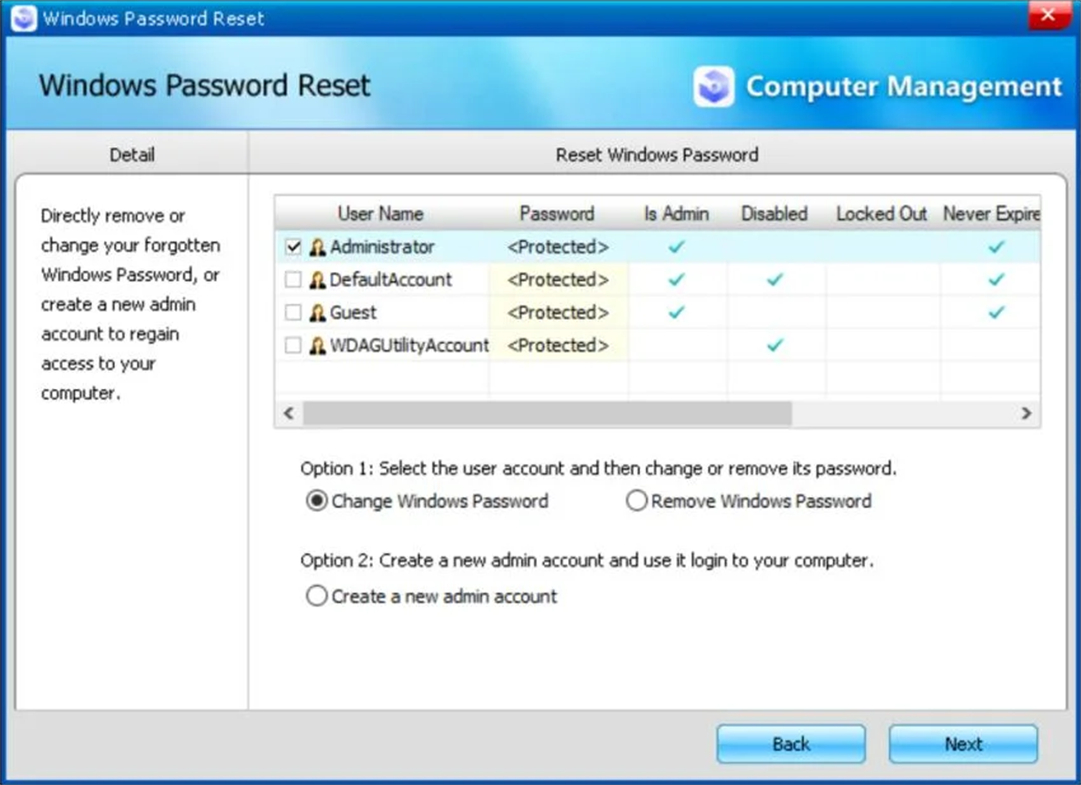Image resolution: width=1081 pixels, height=785 pixels.
Task: Click the Computer Management logo icon
Action: 714,87
